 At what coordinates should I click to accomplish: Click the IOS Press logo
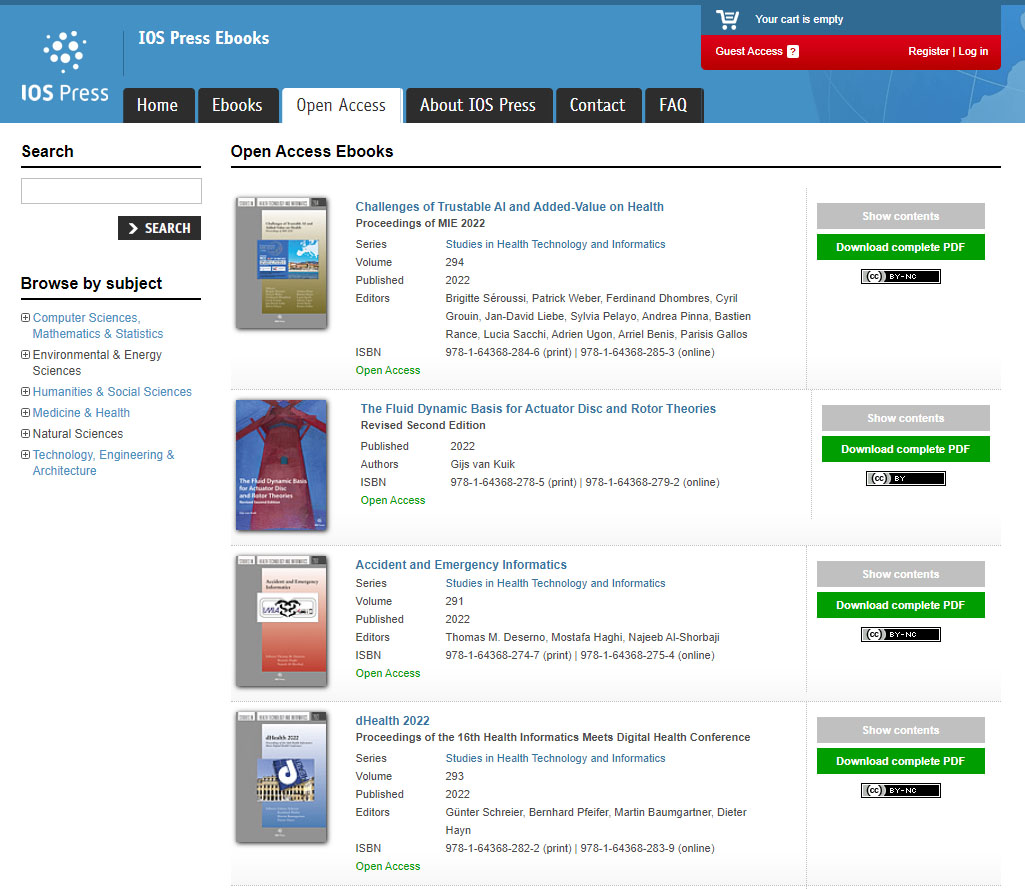65,66
